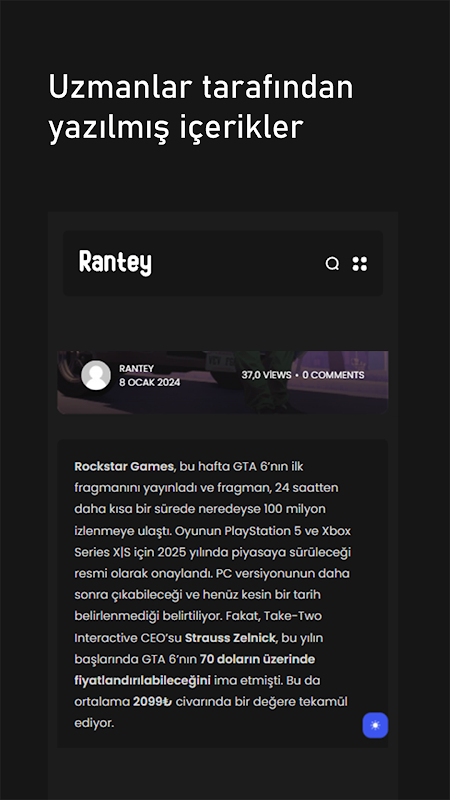This screenshot has width=450, height=800.
Task: Open the 0 COMMENTS link
Action: 333,375
